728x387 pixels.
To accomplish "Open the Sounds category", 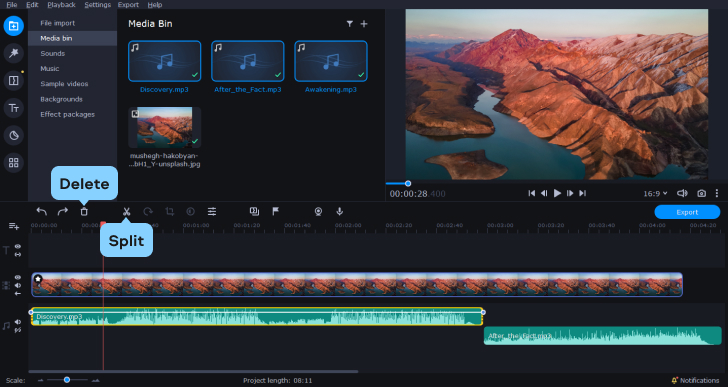I will [x=72, y=54].
